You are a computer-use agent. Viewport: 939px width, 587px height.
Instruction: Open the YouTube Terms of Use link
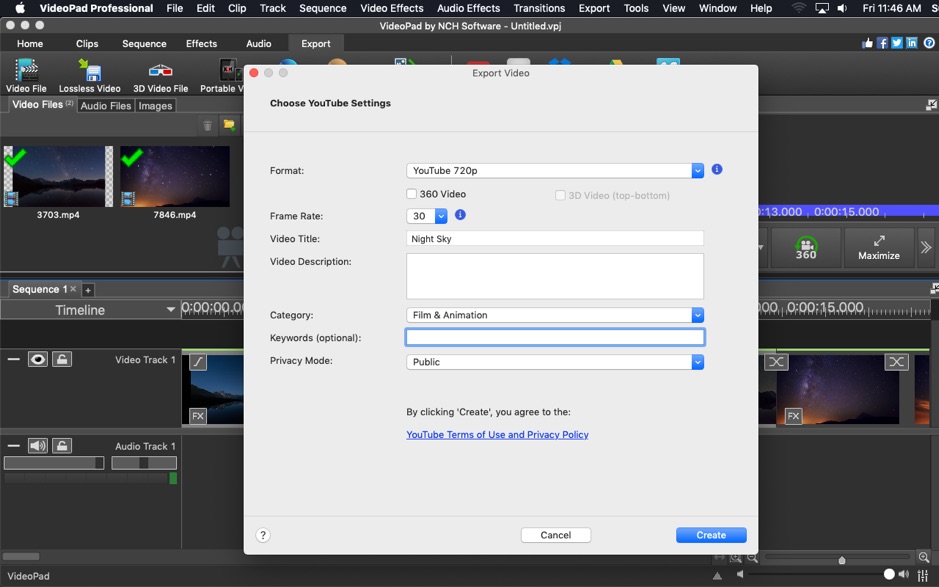click(x=497, y=434)
